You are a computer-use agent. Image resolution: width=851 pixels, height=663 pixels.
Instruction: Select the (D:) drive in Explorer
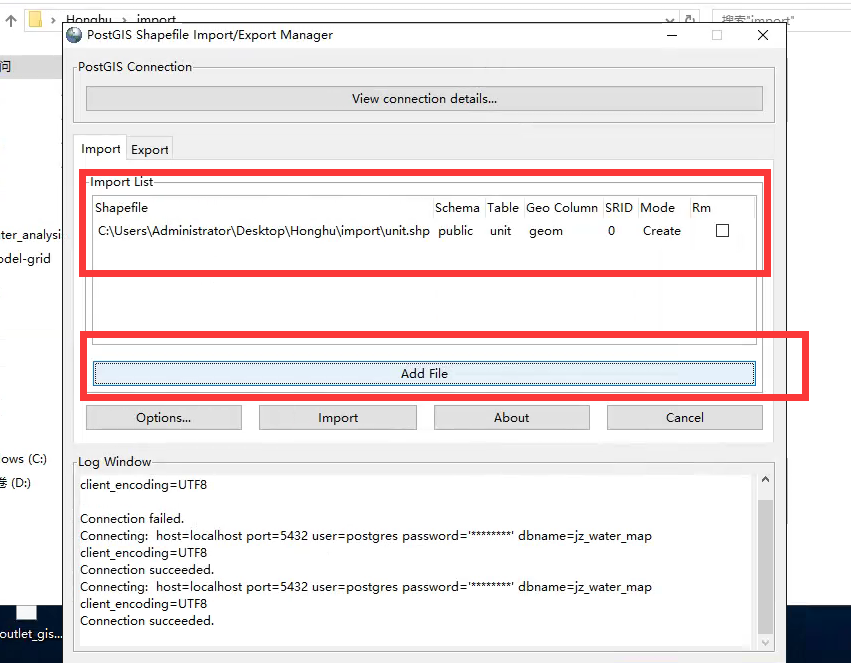click(x=15, y=482)
